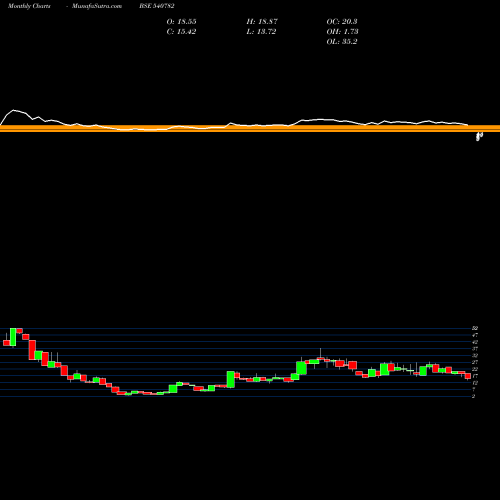Click the 12 price axis label
500x500 pixels.
(x=475, y=382)
